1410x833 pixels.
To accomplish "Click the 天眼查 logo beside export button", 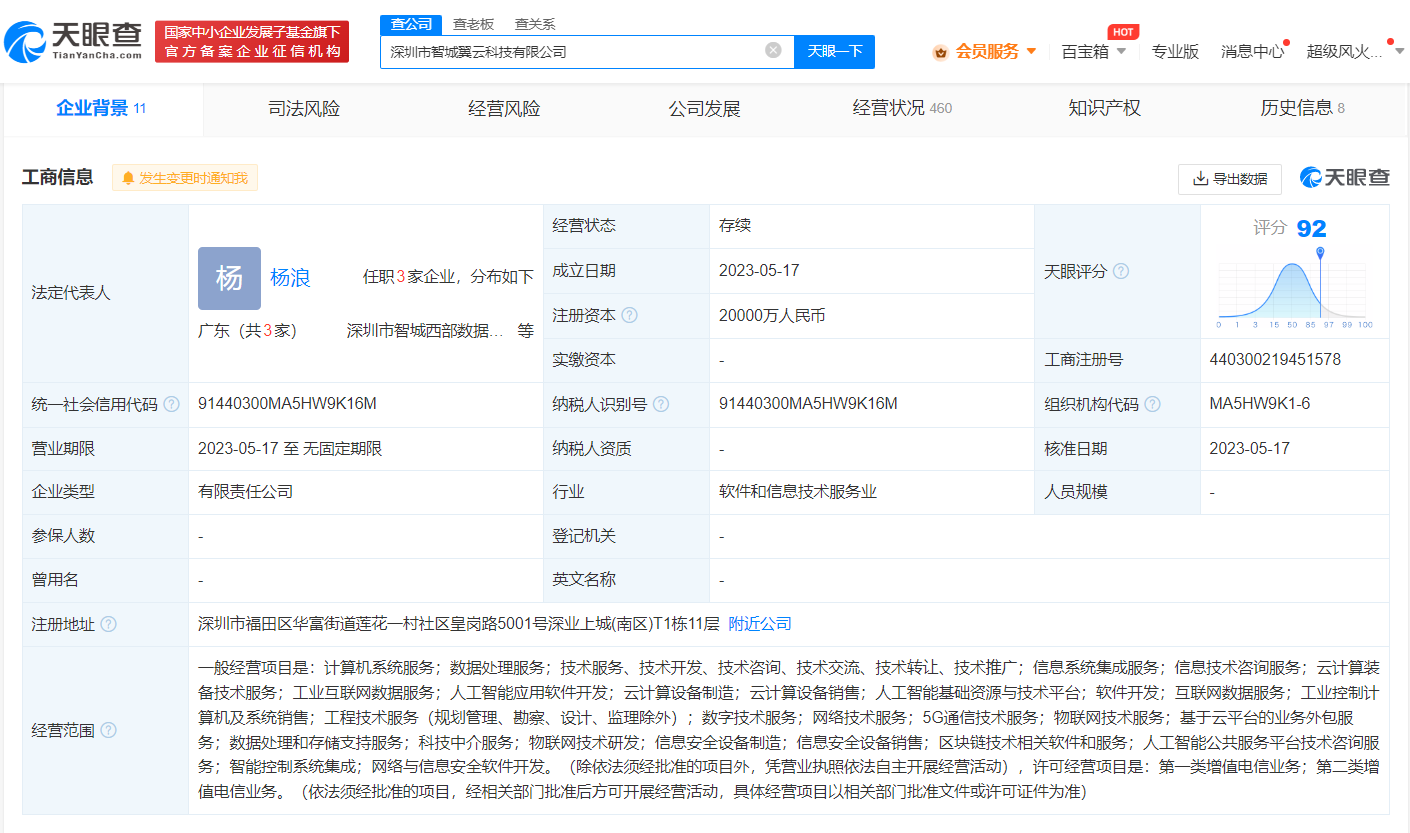I will coord(1344,178).
